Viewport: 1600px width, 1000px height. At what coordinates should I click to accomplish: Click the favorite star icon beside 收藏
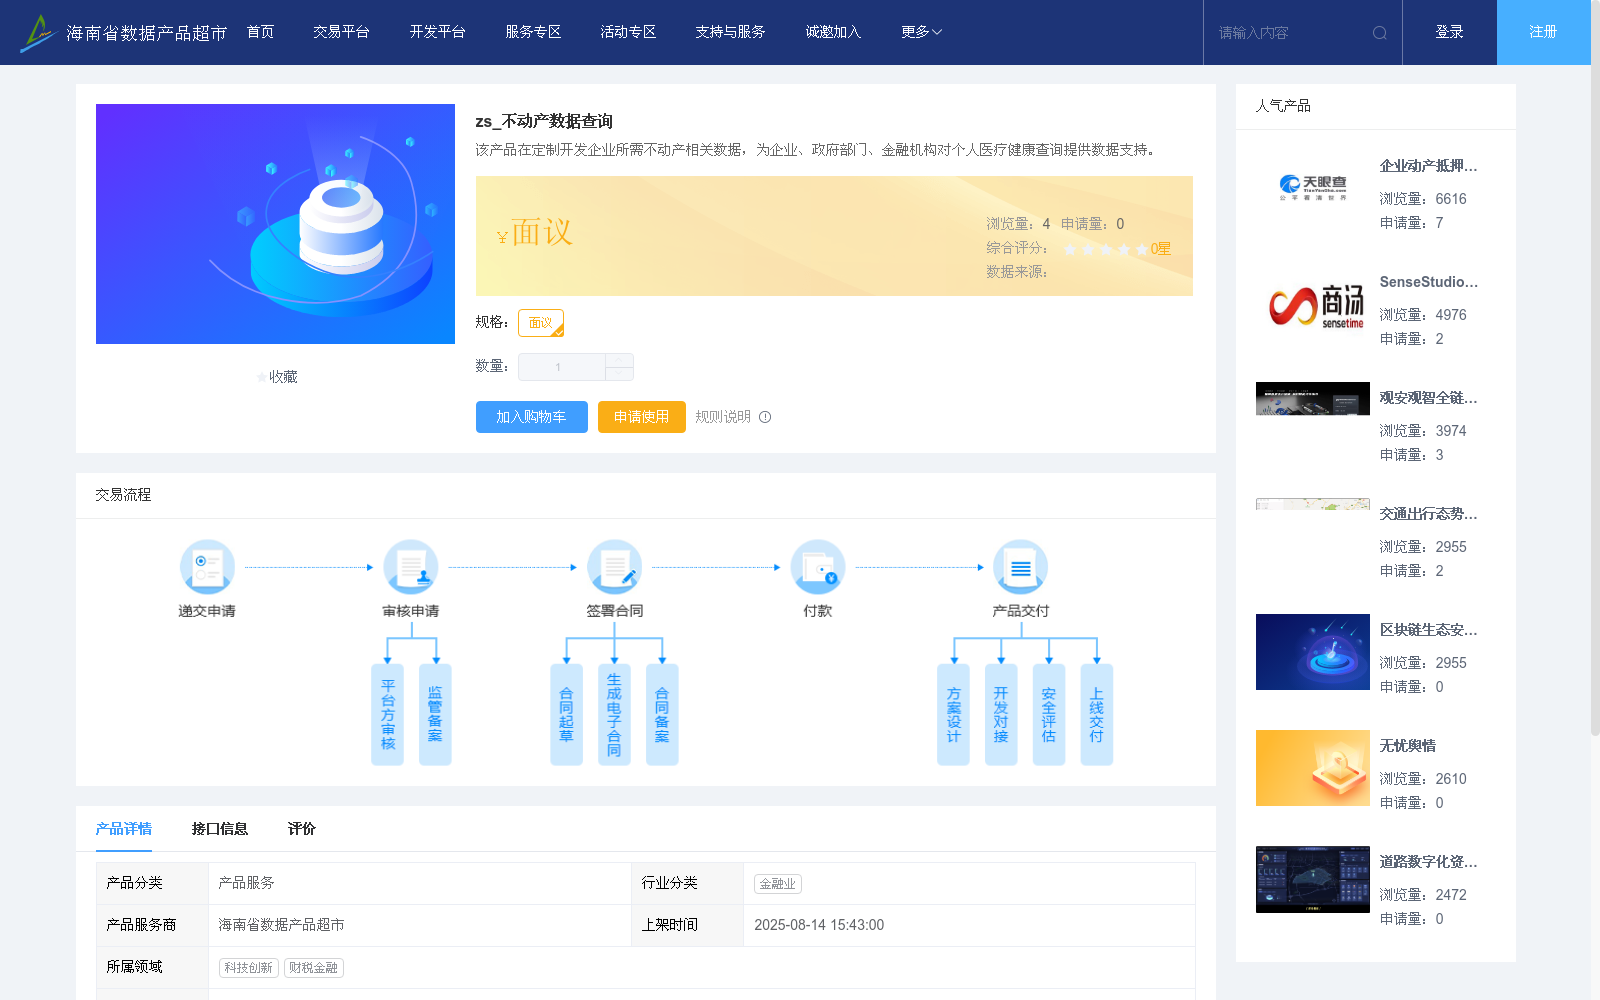[x=262, y=377]
